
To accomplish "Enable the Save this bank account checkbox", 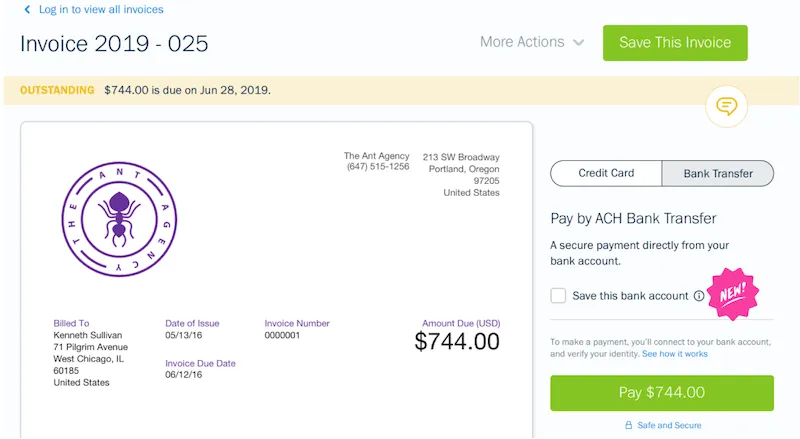I will [x=559, y=296].
